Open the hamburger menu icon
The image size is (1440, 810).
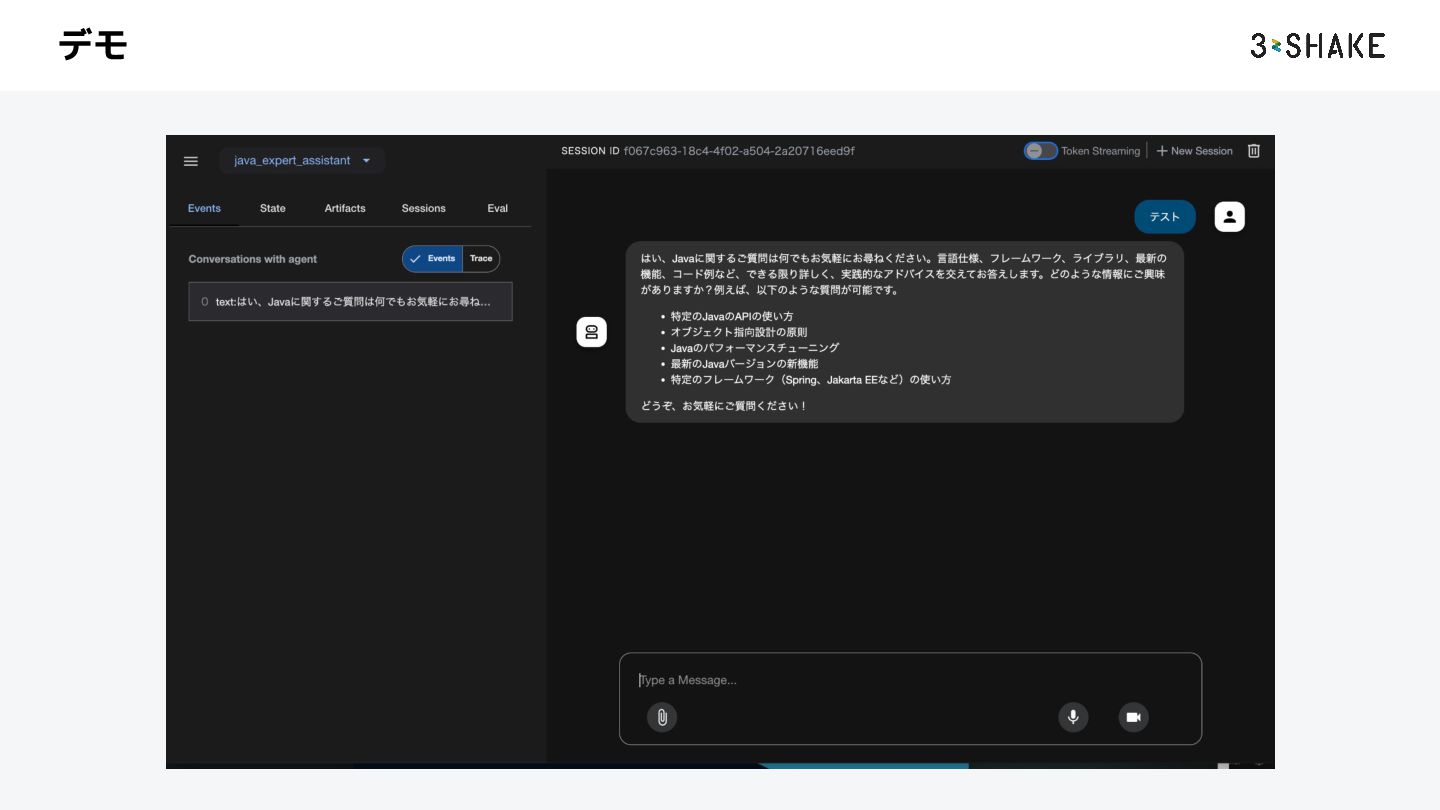[x=191, y=161]
